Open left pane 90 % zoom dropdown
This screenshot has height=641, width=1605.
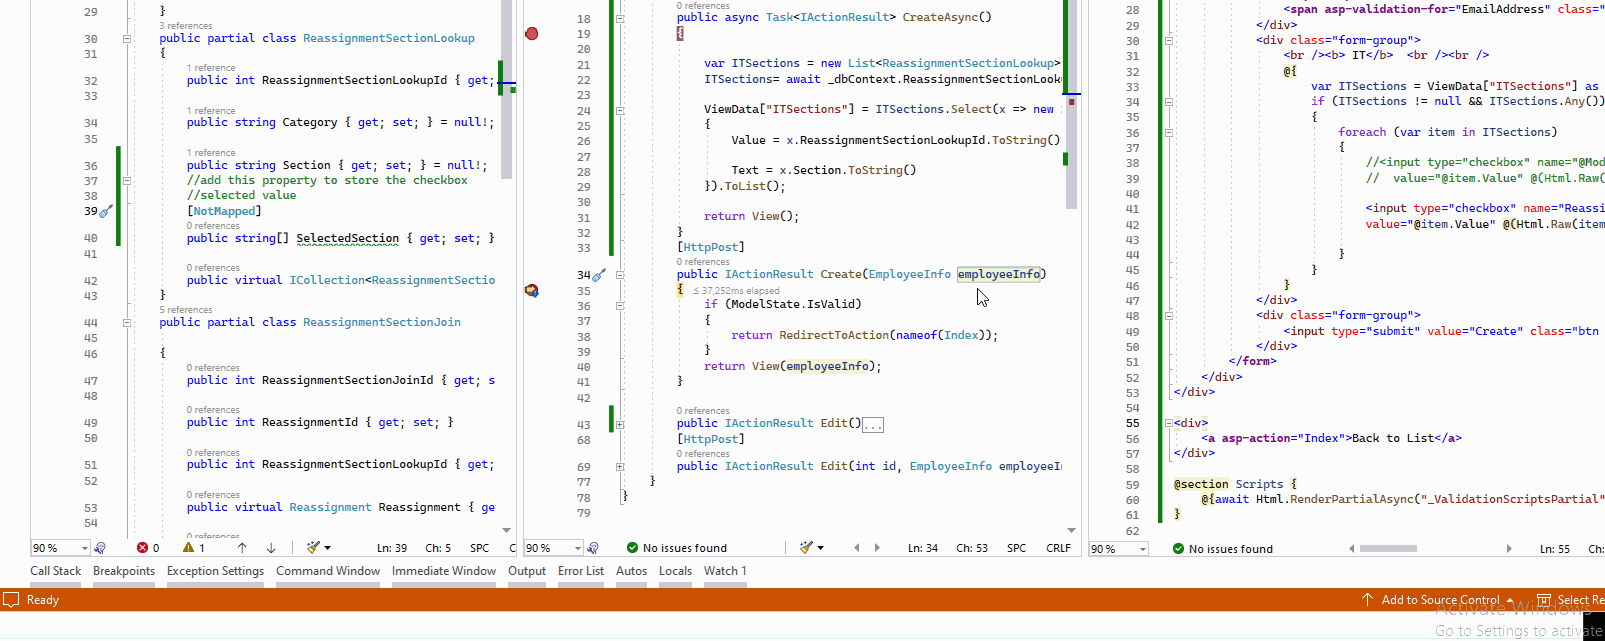click(x=85, y=548)
